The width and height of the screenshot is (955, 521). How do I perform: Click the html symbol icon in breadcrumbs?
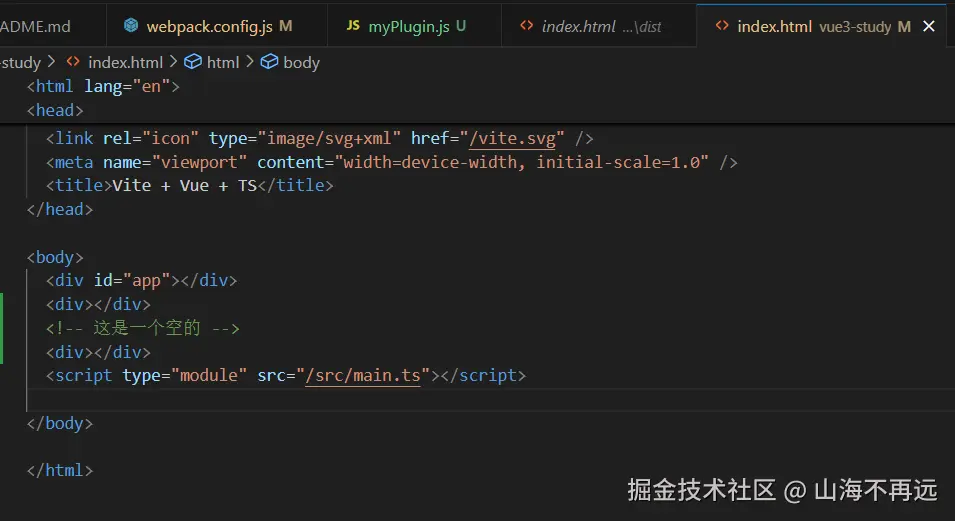tap(194, 62)
